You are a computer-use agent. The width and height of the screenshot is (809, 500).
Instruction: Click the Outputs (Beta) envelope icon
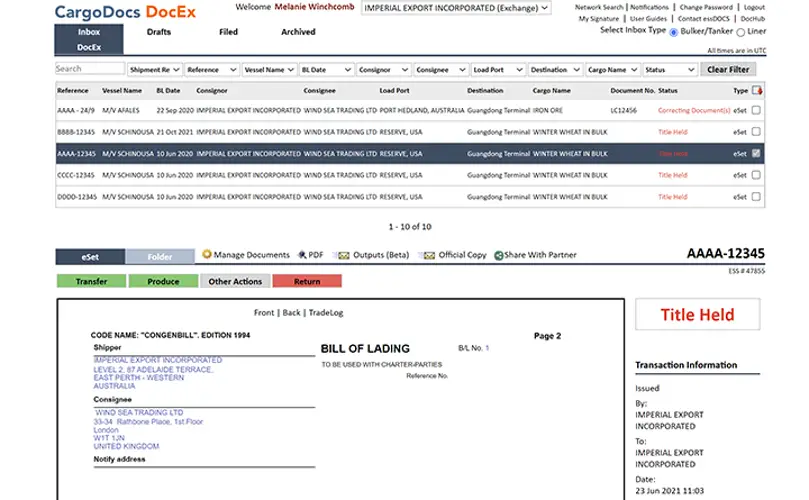pyautogui.click(x=343, y=255)
